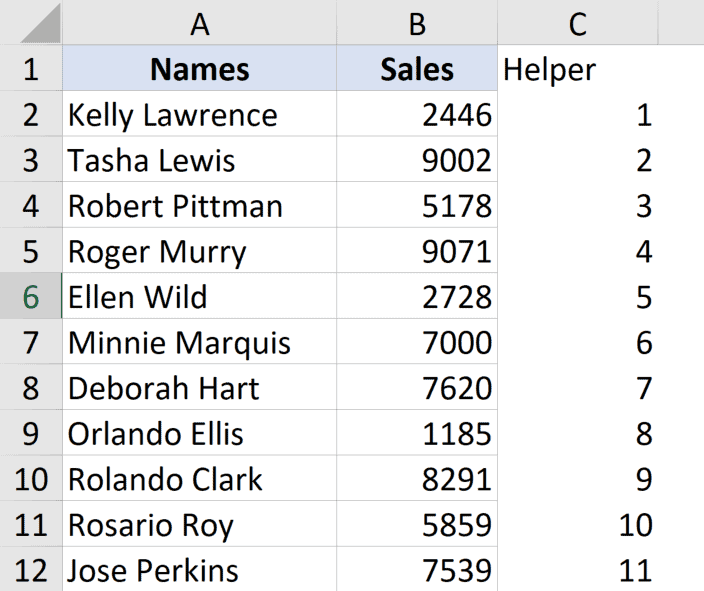Image resolution: width=704 pixels, height=591 pixels.
Task: Select row 2 header
Action: point(31,115)
